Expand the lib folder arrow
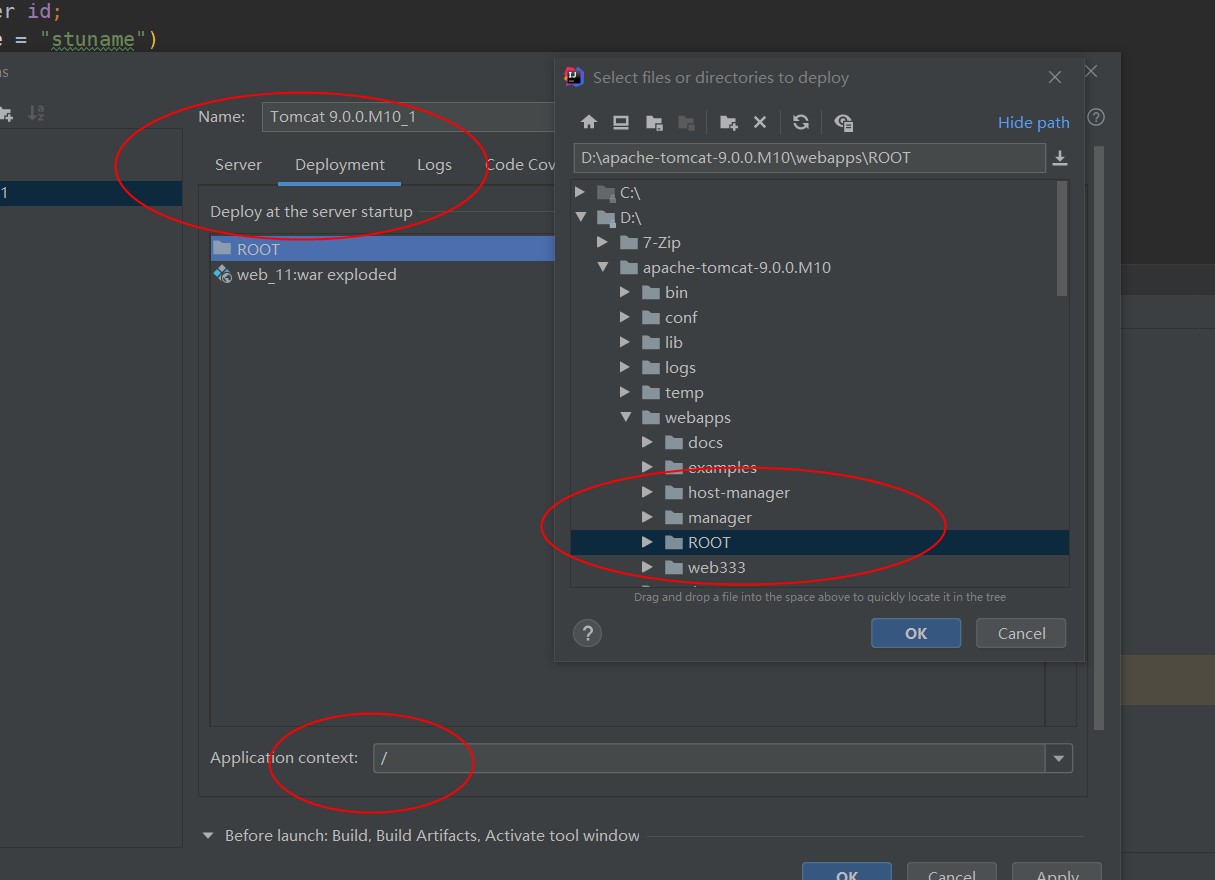Viewport: 1215px width, 880px height. (625, 342)
